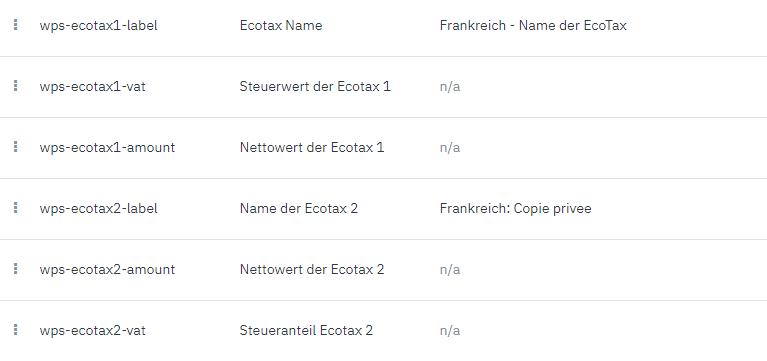Open the wps-ecotax2-vat attribute

pyautogui.click(x=92, y=331)
